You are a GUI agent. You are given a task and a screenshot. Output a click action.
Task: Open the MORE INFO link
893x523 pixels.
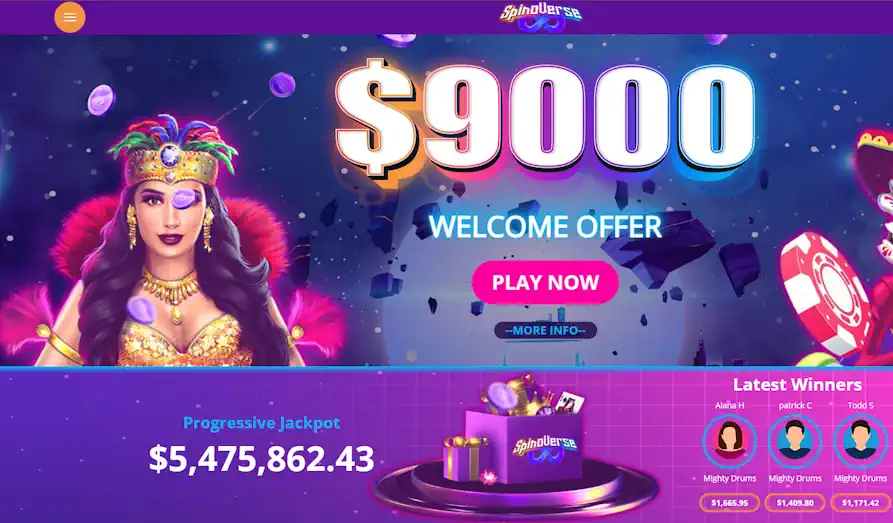pyautogui.click(x=545, y=330)
